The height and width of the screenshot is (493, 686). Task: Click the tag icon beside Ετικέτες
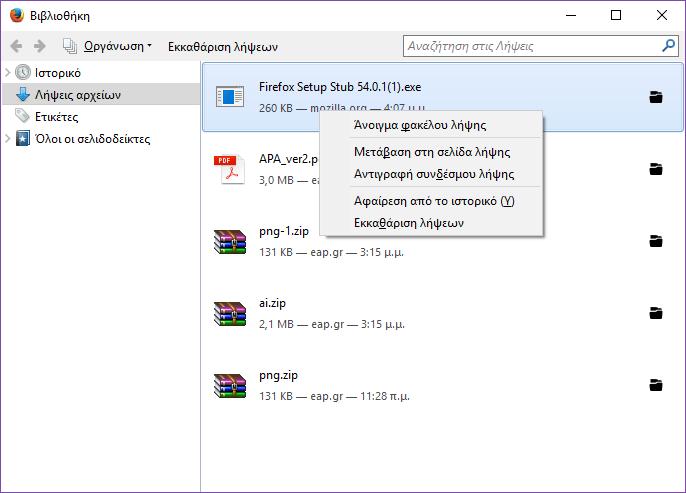[22, 116]
